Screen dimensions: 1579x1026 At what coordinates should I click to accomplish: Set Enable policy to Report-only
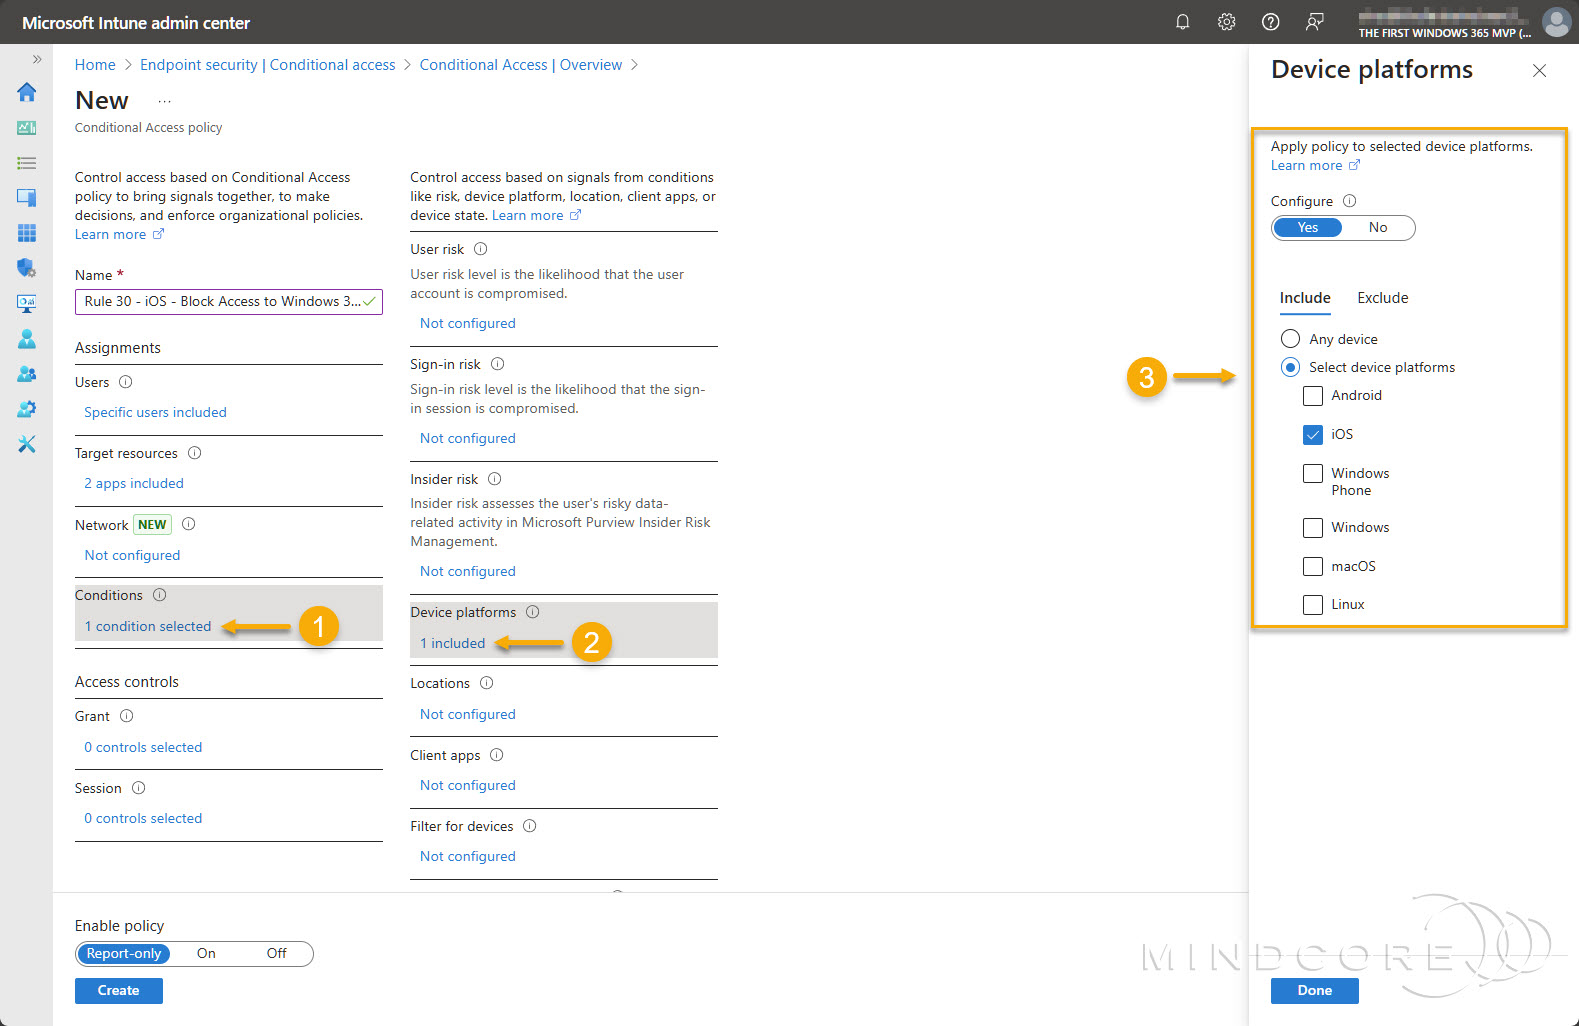[x=123, y=954]
